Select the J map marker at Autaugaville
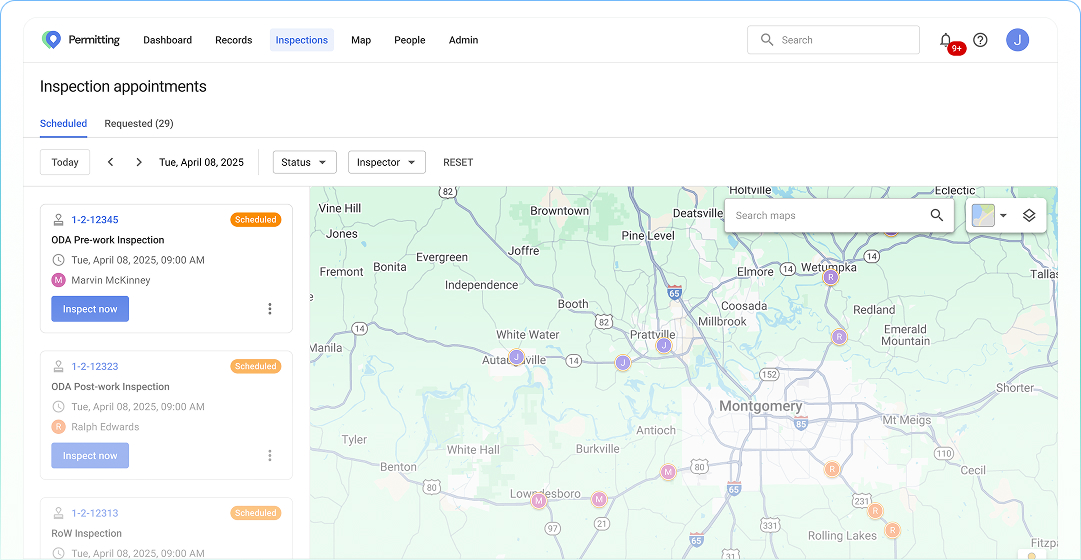 click(x=516, y=357)
